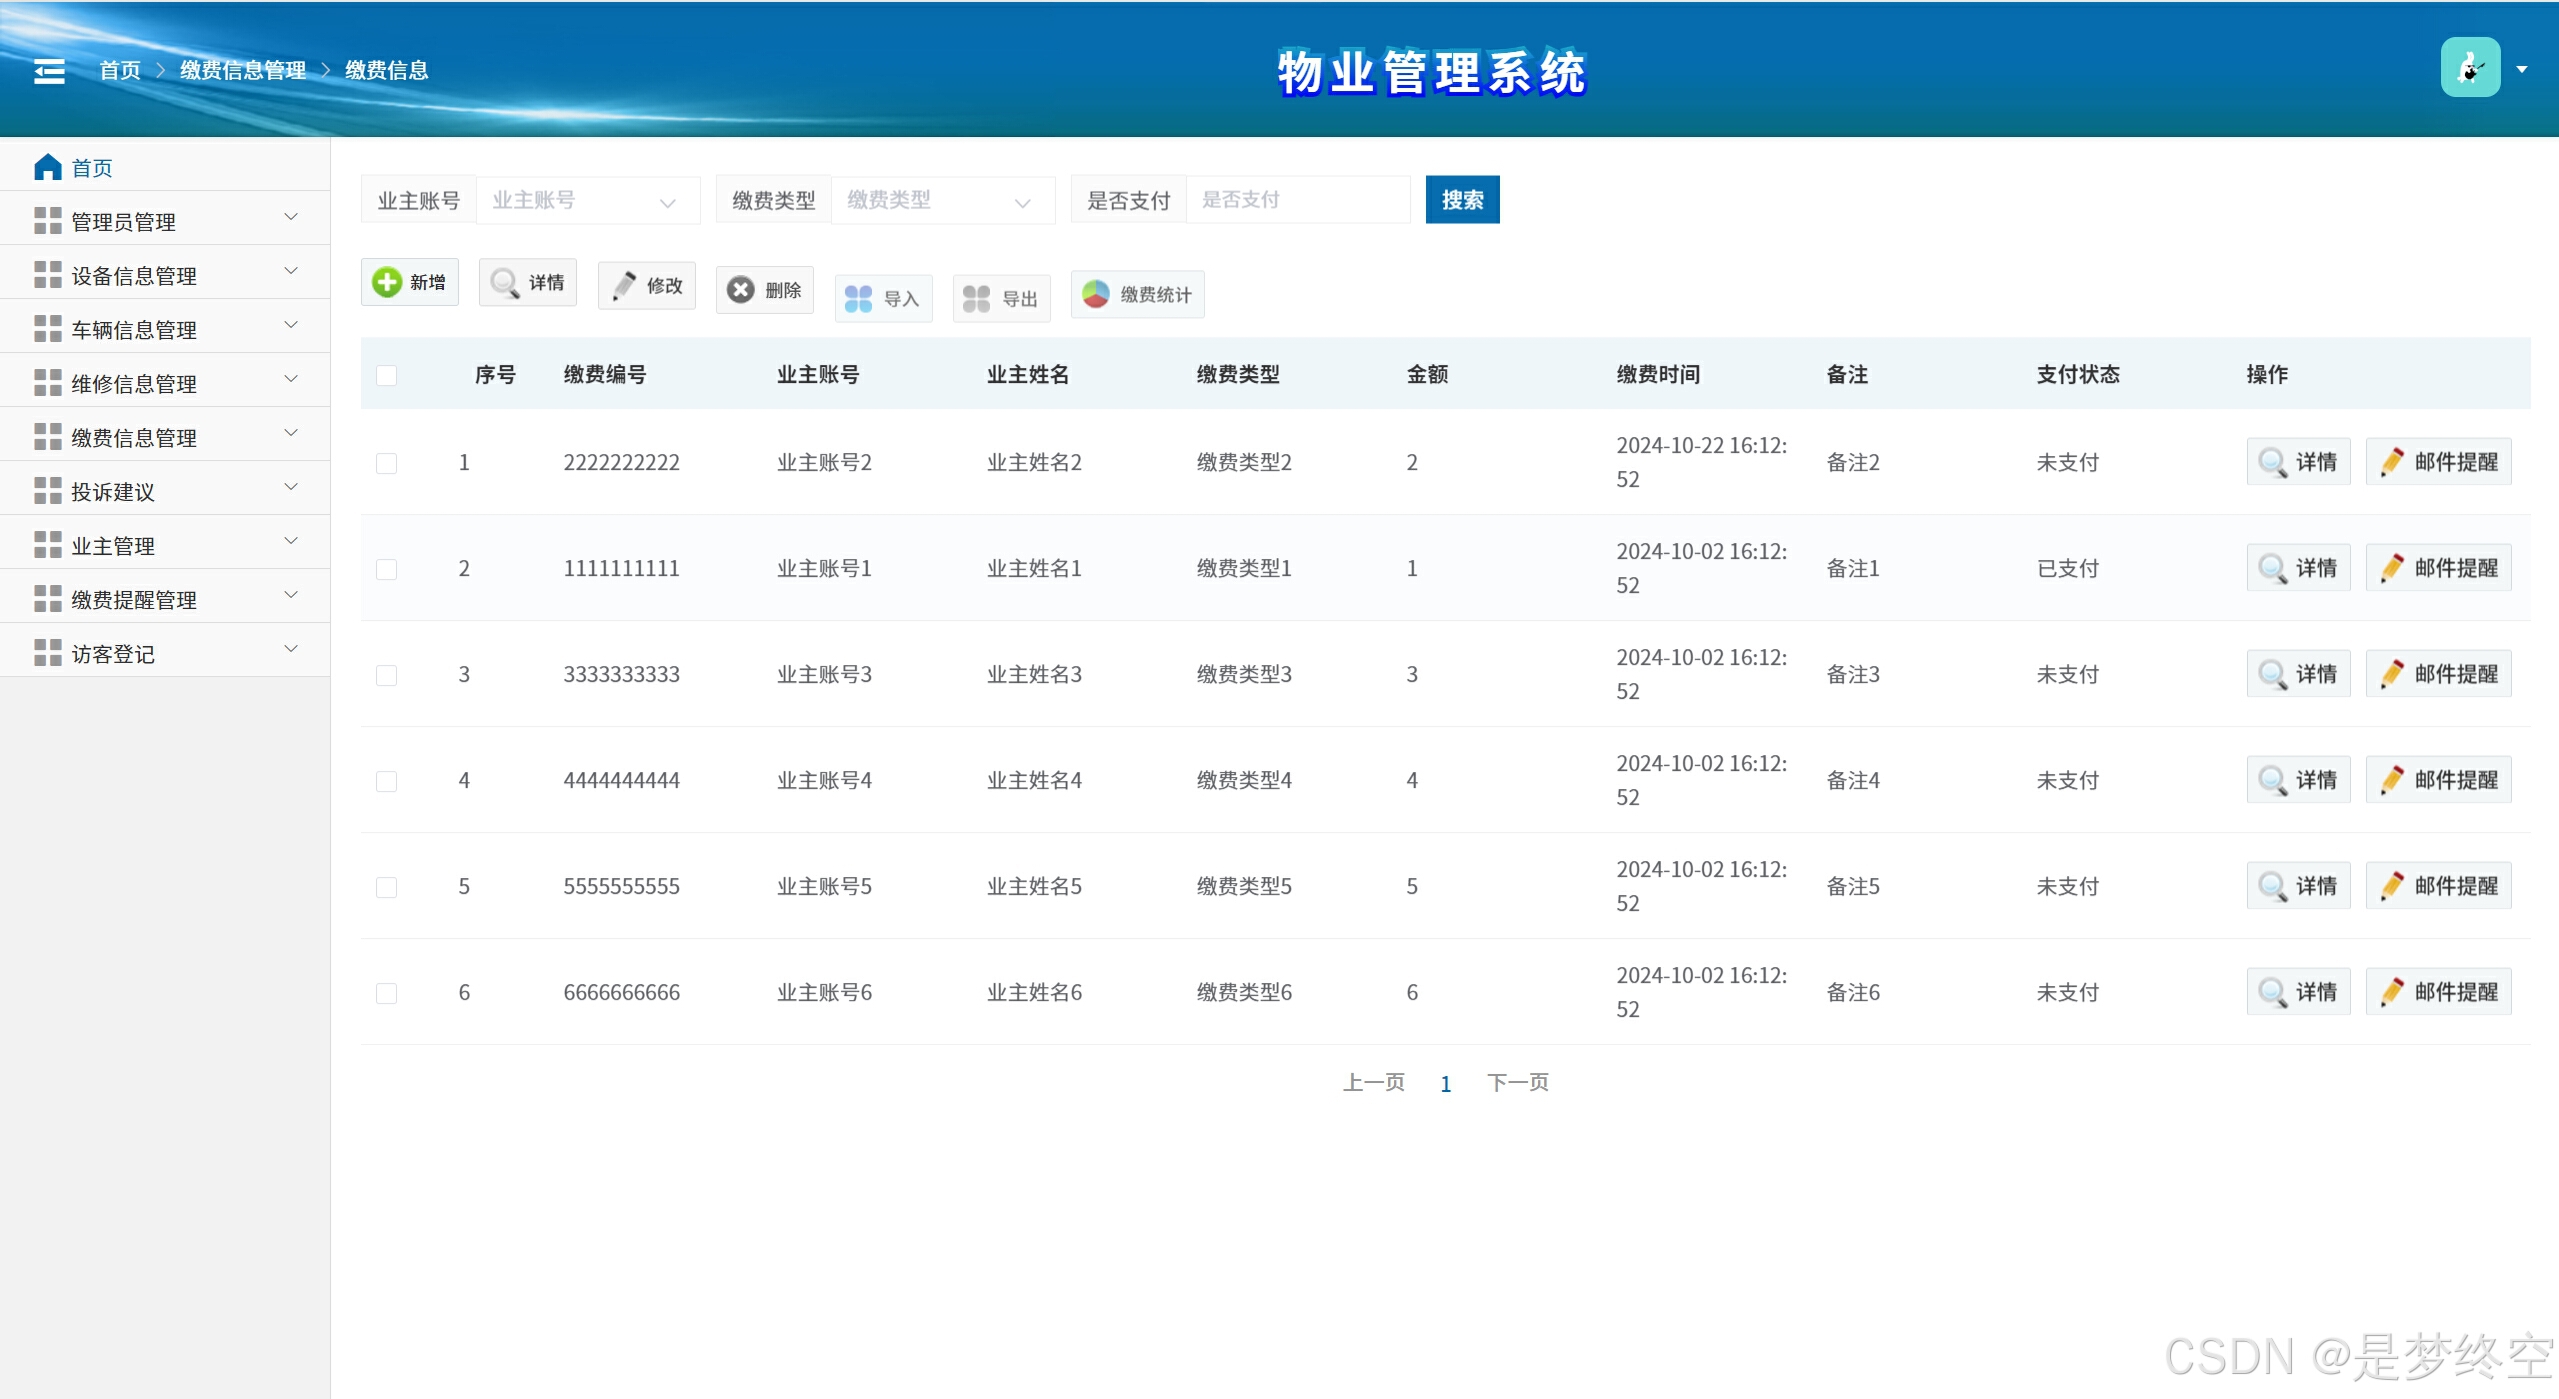
Task: Open the 业主账号 filter dropdown
Action: coord(587,200)
